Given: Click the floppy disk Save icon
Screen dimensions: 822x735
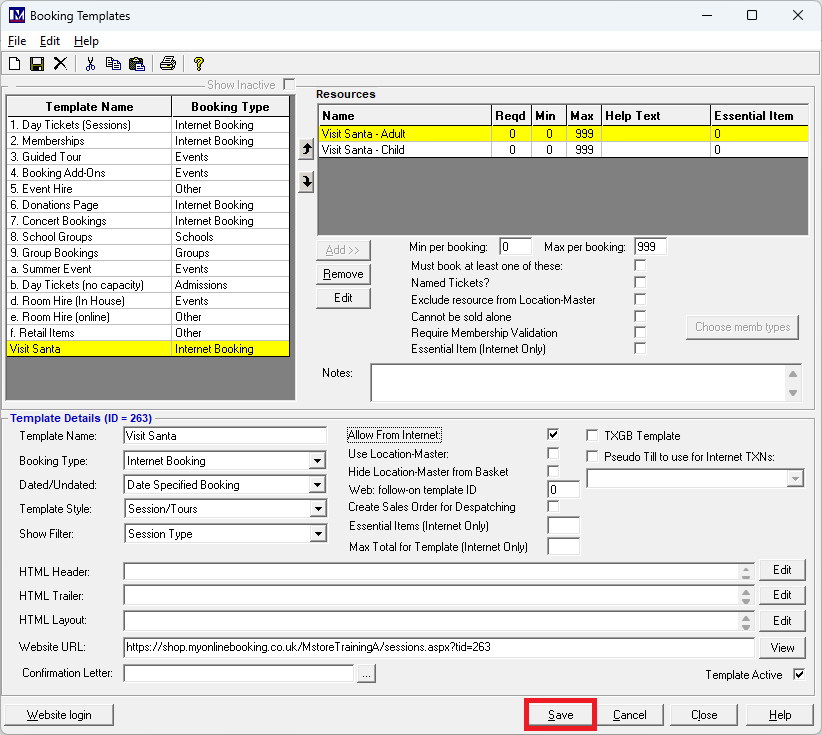Looking at the screenshot, I should pos(37,64).
